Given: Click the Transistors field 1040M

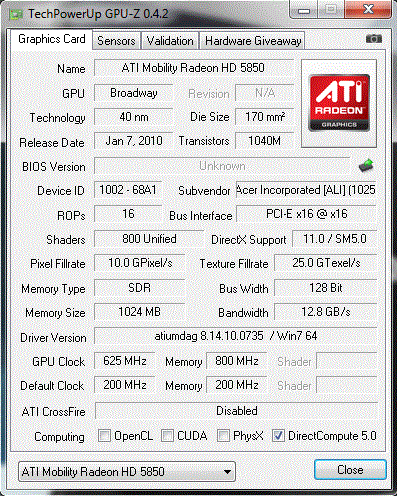Looking at the screenshot, I should (265, 141).
